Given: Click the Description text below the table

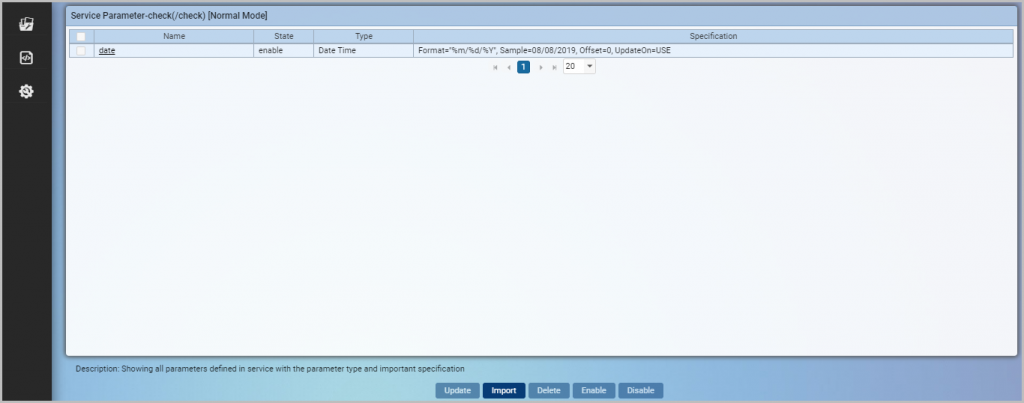Looking at the screenshot, I should pyautogui.click(x=270, y=369).
